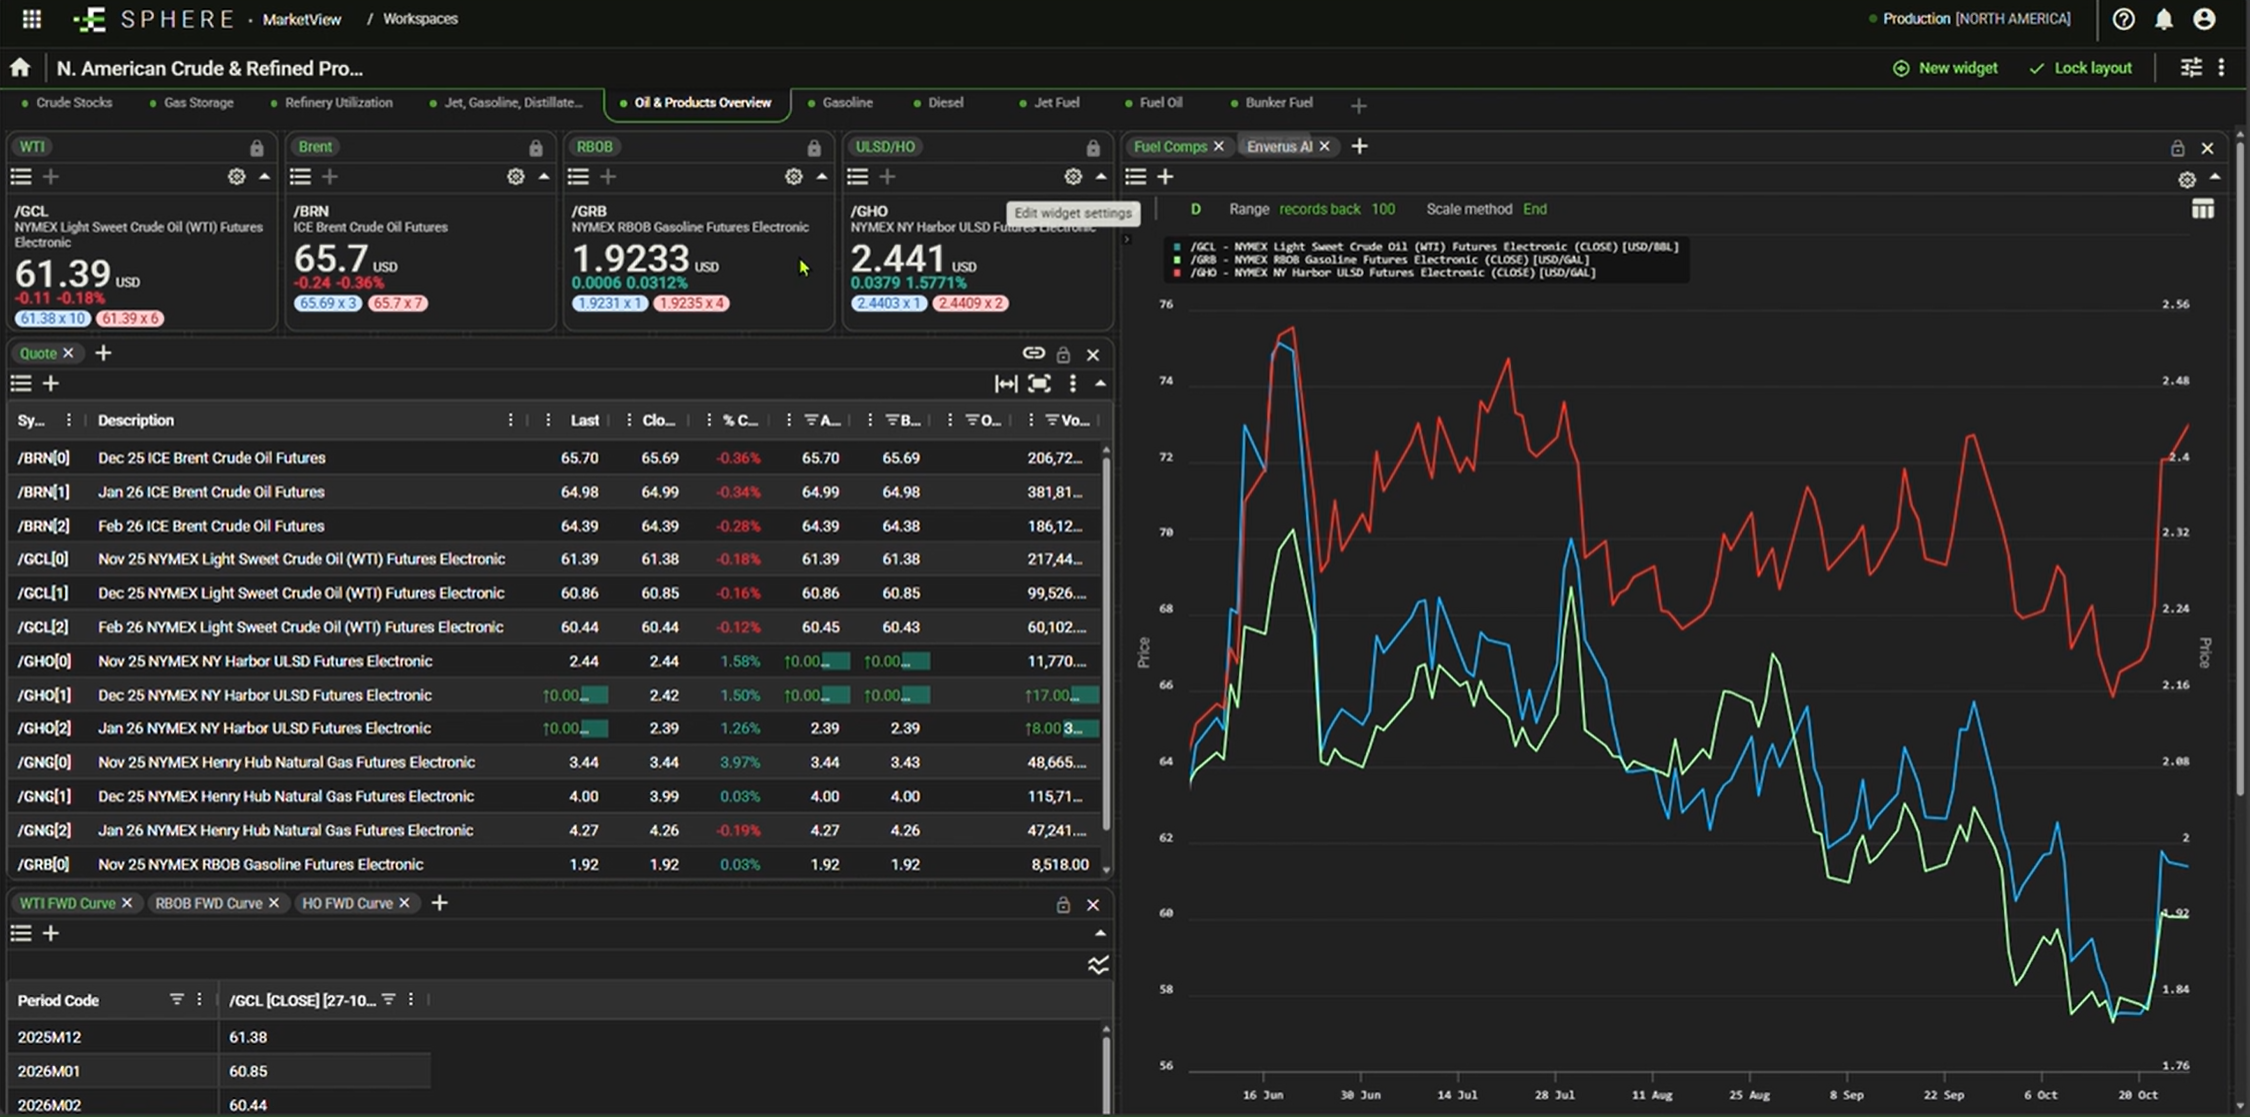Click fit-columns-width icon in Quote toolbar
This screenshot has height=1117, width=2250.
coord(1005,384)
